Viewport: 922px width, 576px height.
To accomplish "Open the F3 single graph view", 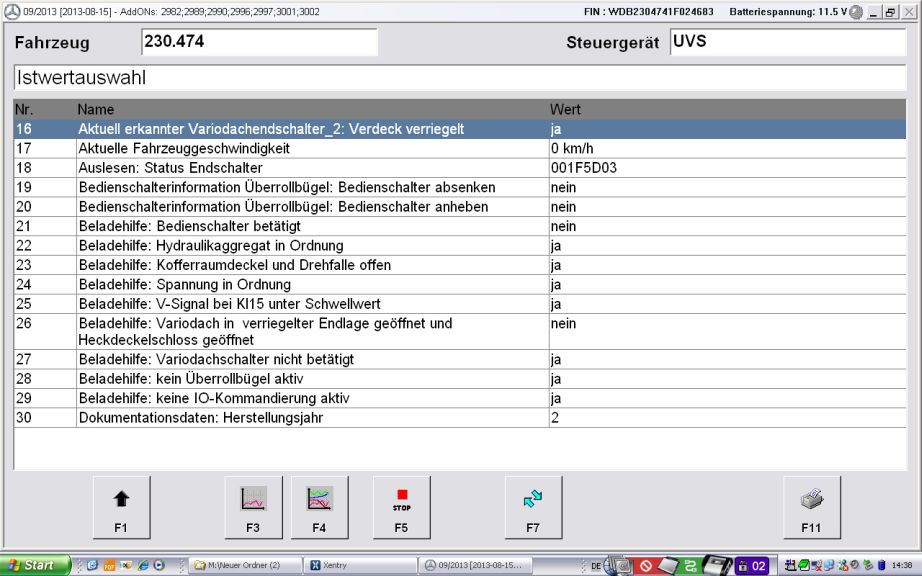I will point(253,507).
